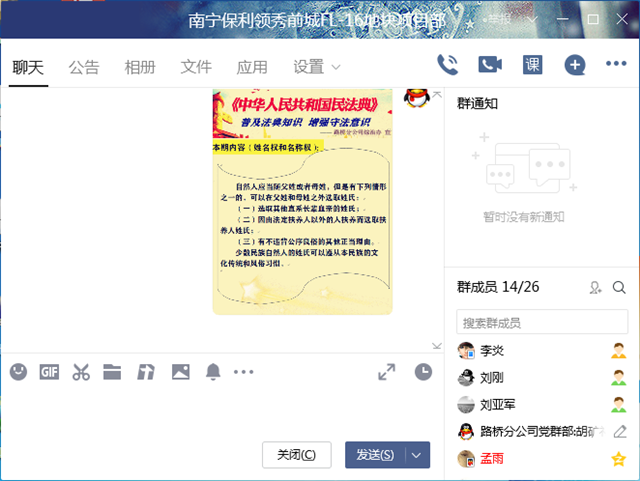
Task: Open message history with the clock icon
Action: coord(423,372)
